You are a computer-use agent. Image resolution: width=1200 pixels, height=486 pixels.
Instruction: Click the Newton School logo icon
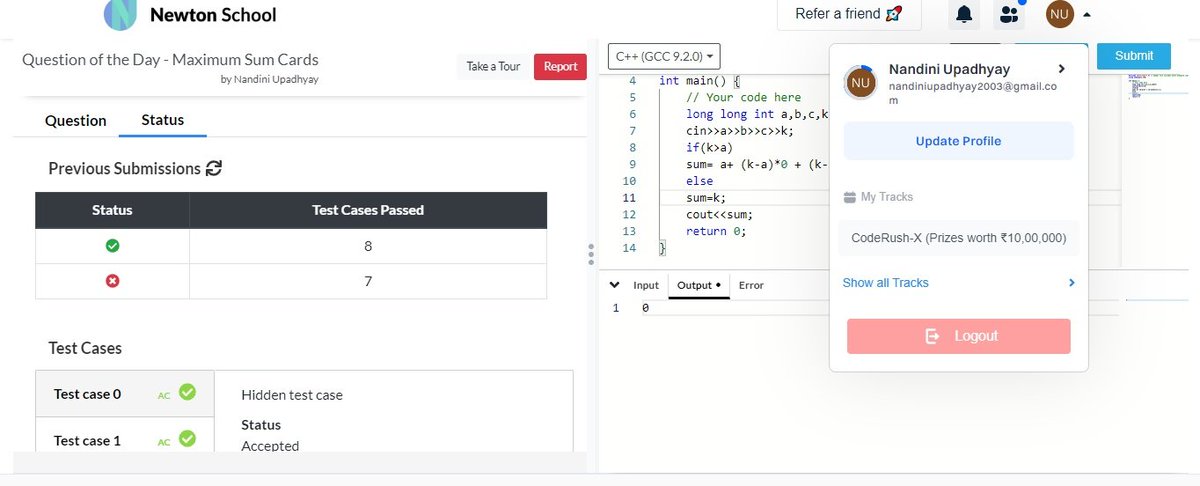tap(120, 14)
